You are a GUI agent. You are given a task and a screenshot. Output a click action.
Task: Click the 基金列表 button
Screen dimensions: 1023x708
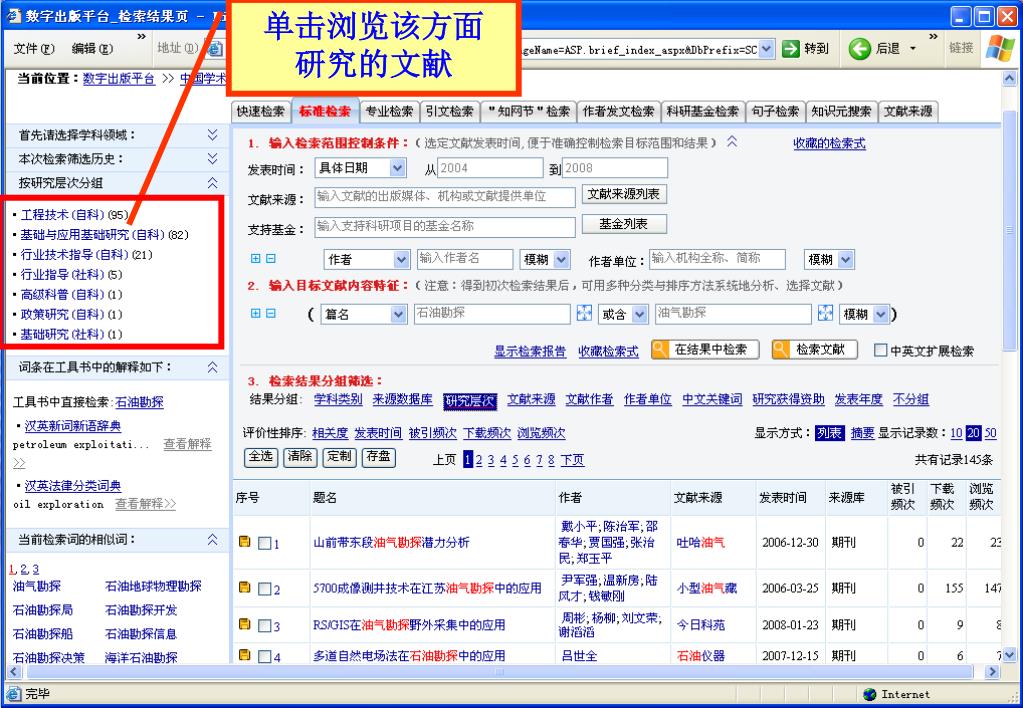coord(624,224)
